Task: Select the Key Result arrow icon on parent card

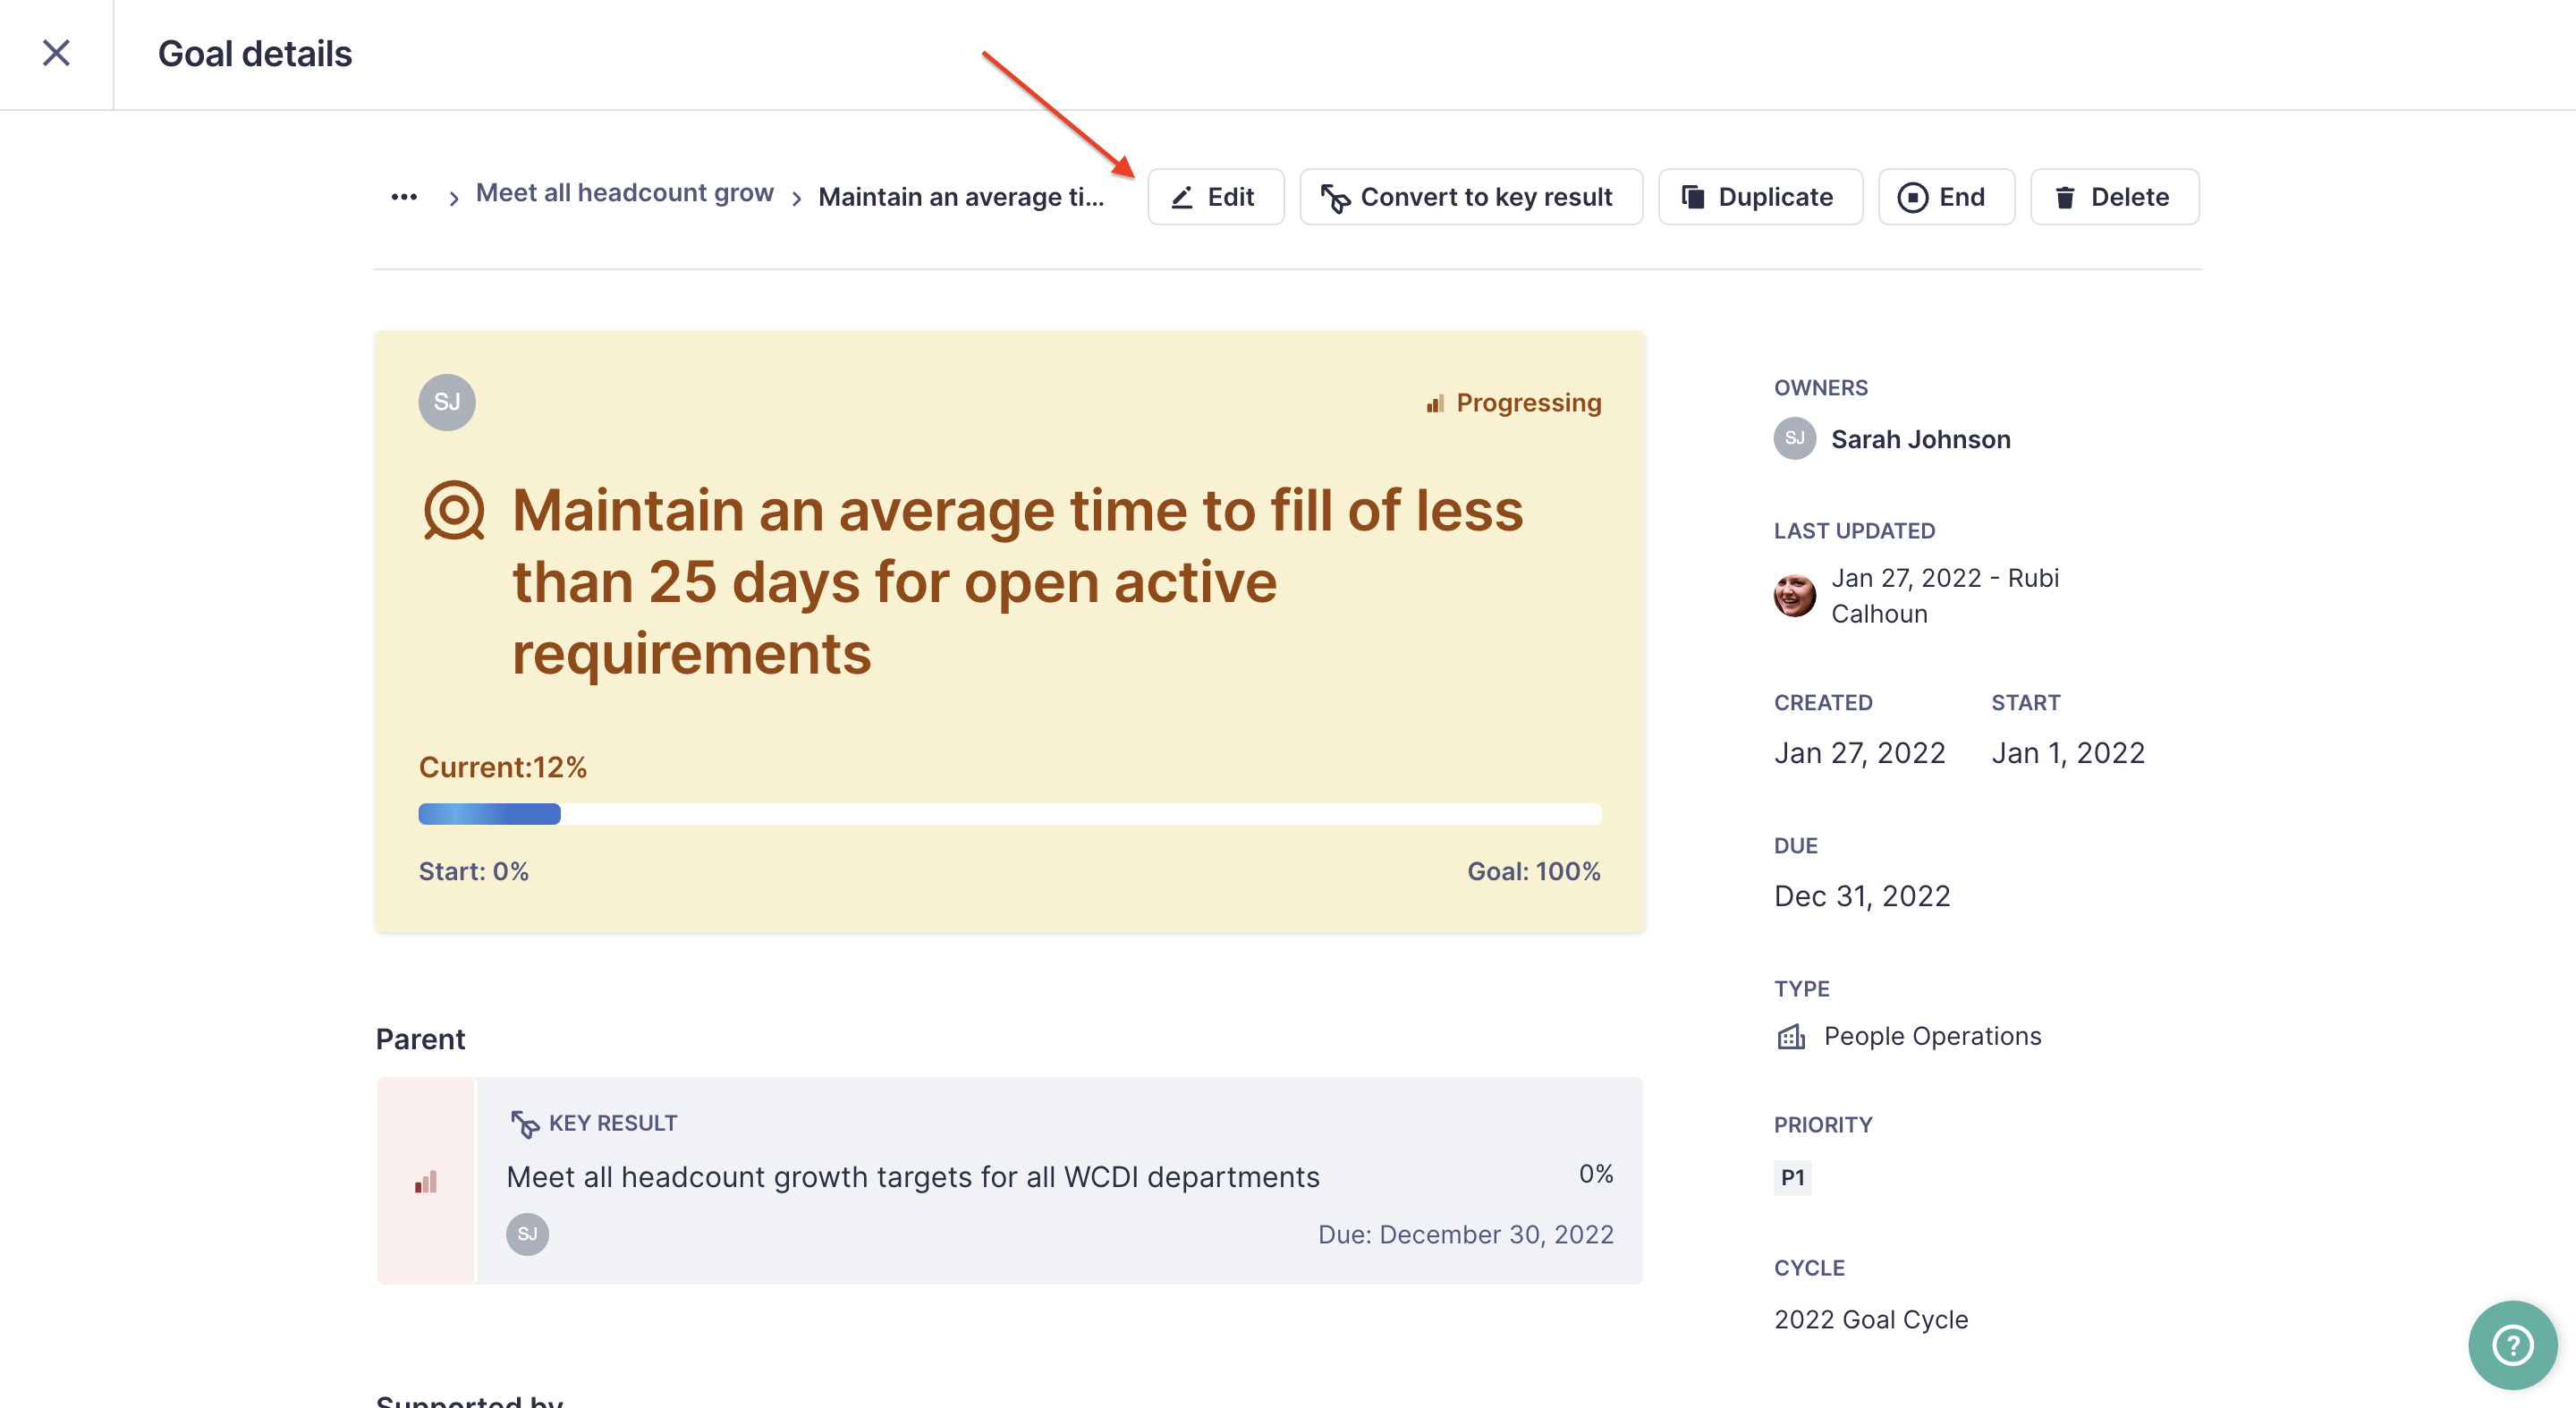Action: click(x=523, y=1123)
